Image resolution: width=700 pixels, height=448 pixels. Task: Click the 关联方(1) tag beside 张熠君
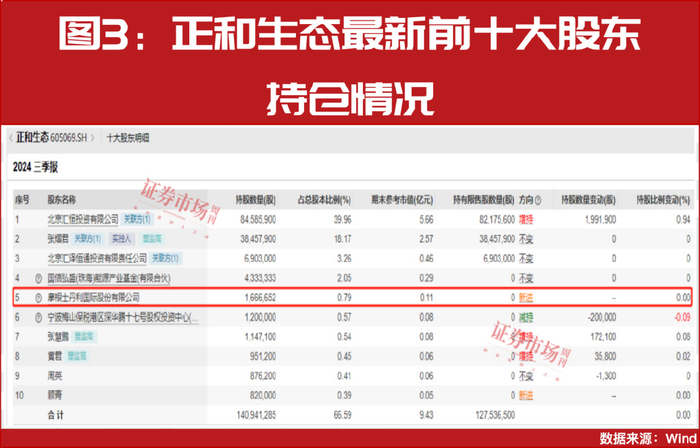(88, 239)
